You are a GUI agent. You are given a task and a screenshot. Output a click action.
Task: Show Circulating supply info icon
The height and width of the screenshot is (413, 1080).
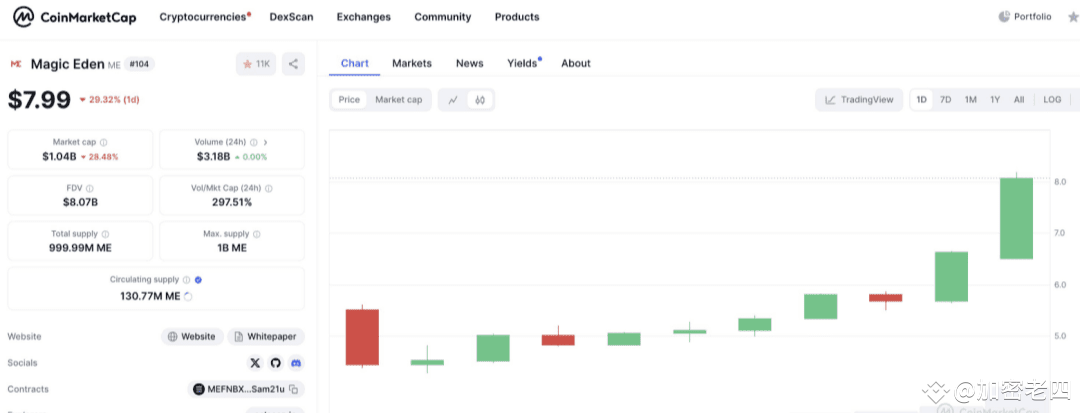point(186,280)
